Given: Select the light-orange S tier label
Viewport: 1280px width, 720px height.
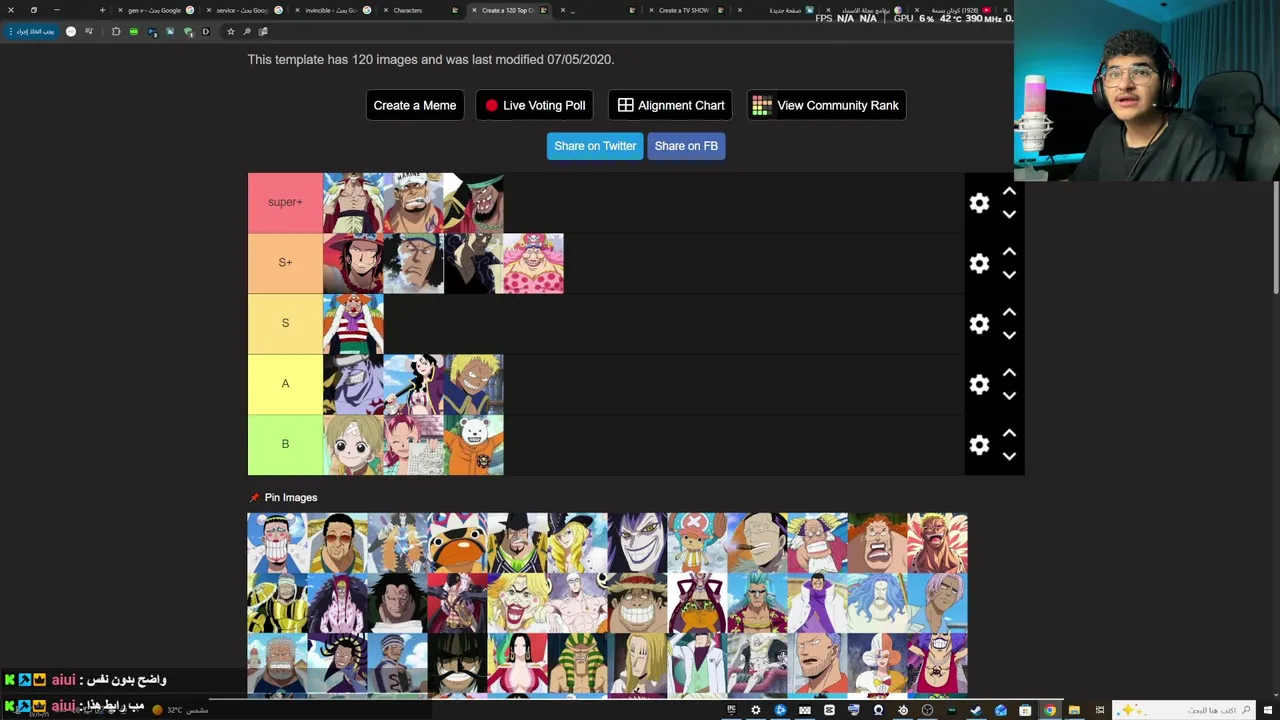Looking at the screenshot, I should (285, 324).
